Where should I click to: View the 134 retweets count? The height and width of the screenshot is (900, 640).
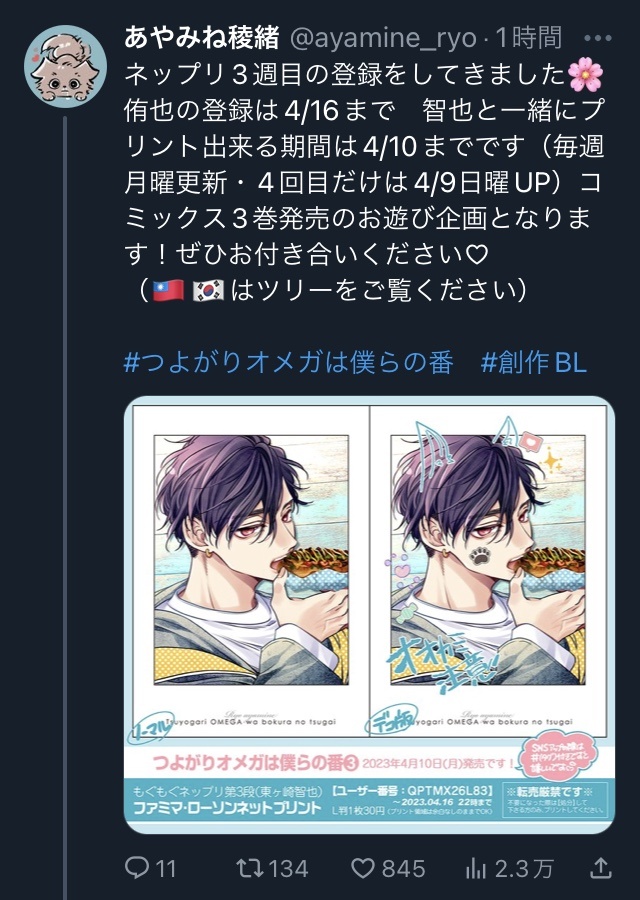pyautogui.click(x=287, y=868)
